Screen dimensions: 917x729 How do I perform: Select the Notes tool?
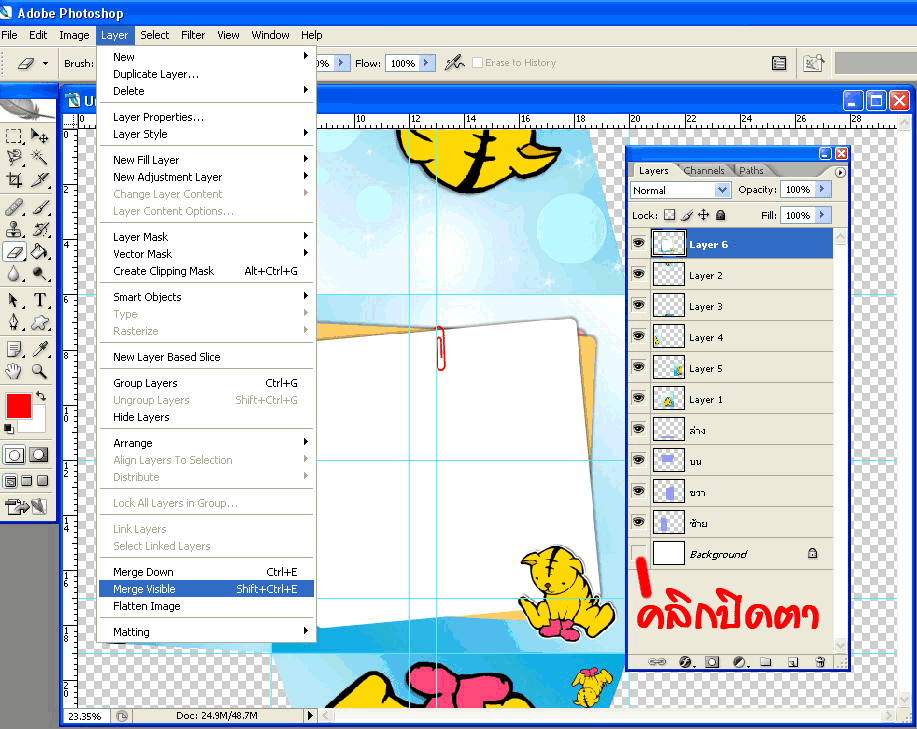(x=14, y=350)
